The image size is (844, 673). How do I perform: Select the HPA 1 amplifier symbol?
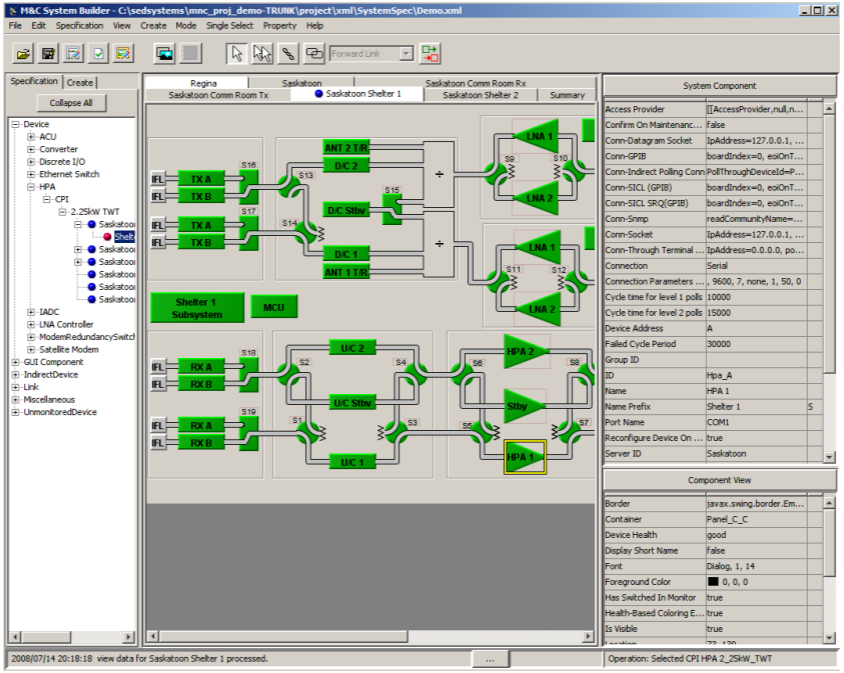(524, 457)
